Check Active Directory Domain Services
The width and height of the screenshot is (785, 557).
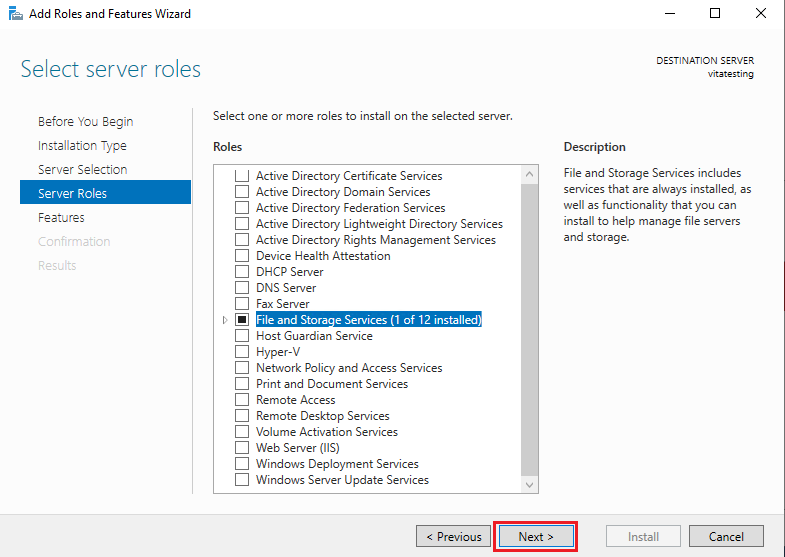point(242,192)
